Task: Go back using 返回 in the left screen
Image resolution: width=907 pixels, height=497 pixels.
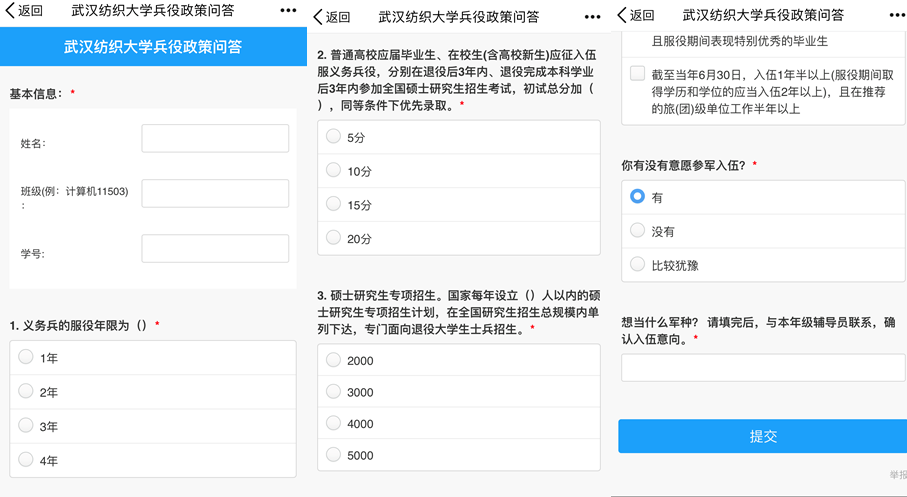Action: (x=24, y=10)
